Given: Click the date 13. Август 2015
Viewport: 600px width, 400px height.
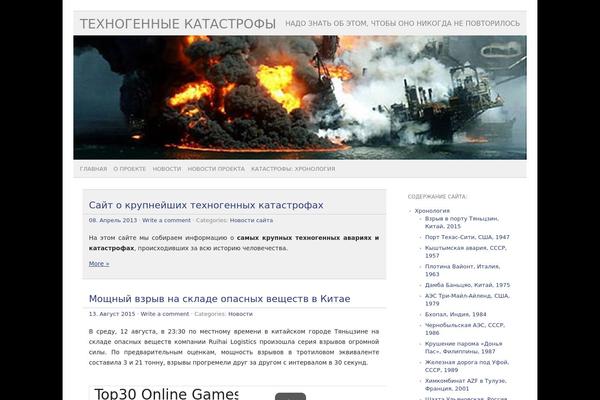Looking at the screenshot, I should pyautogui.click(x=112, y=314).
